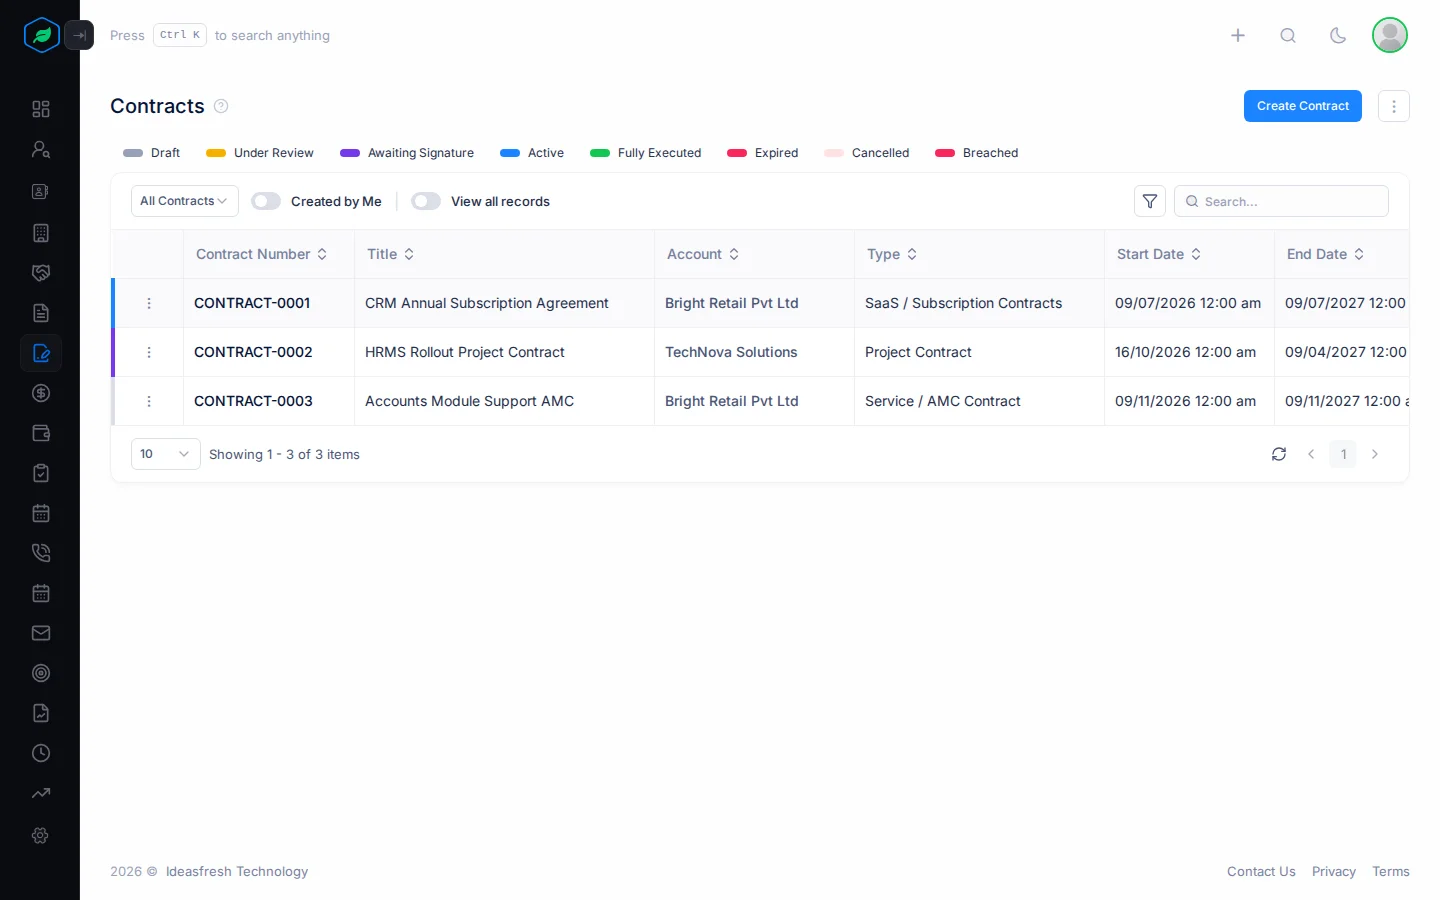Click the magnifier search icon in header
Screen dimensions: 1440x900
pyautogui.click(x=1288, y=35)
